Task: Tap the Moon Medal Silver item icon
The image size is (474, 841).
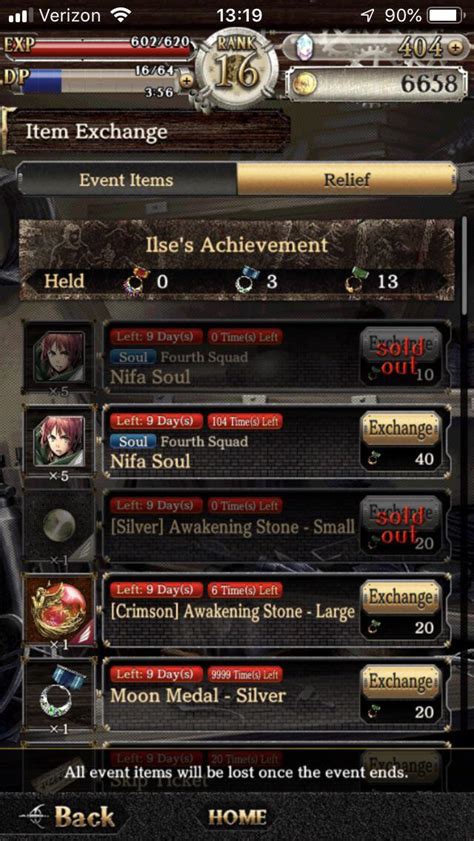Action: (x=60, y=695)
